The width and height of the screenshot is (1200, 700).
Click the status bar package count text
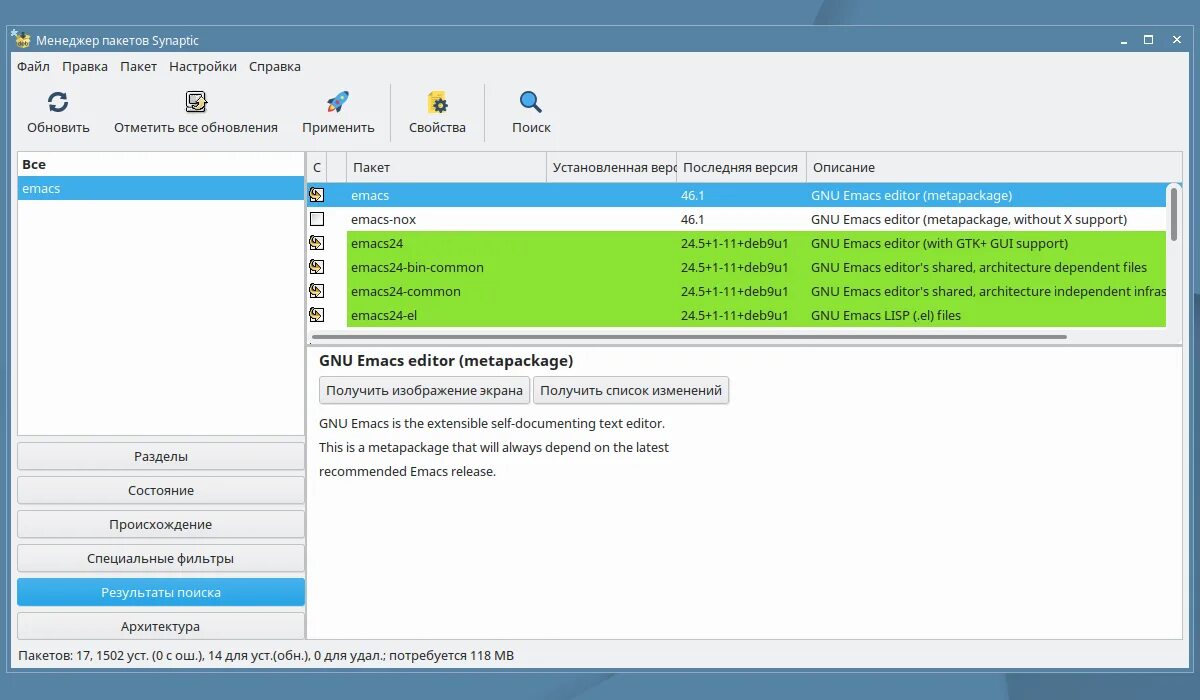click(266, 656)
